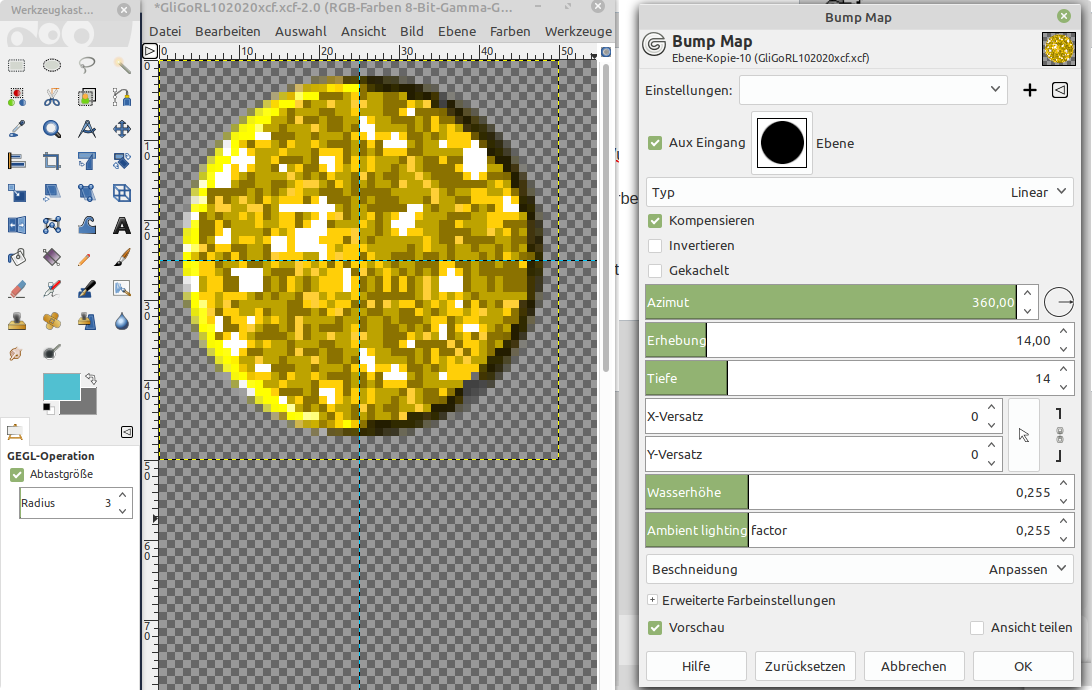Open the Farben menu
1092x690 pixels.
click(x=510, y=31)
